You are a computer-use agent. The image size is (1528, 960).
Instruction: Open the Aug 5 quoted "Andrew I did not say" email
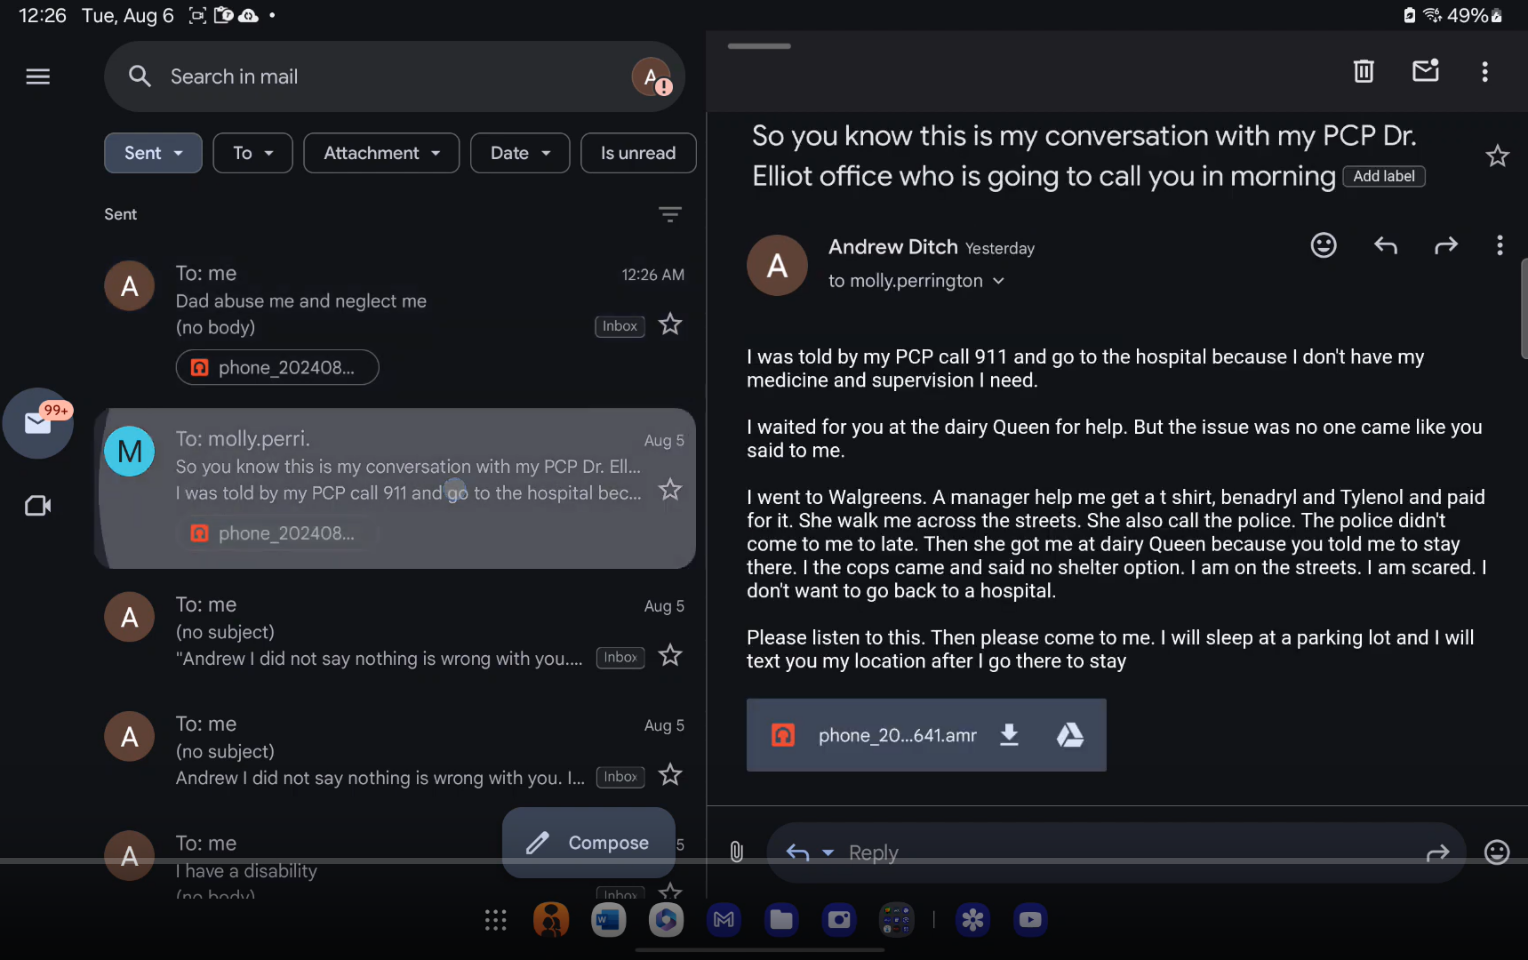tap(395, 633)
